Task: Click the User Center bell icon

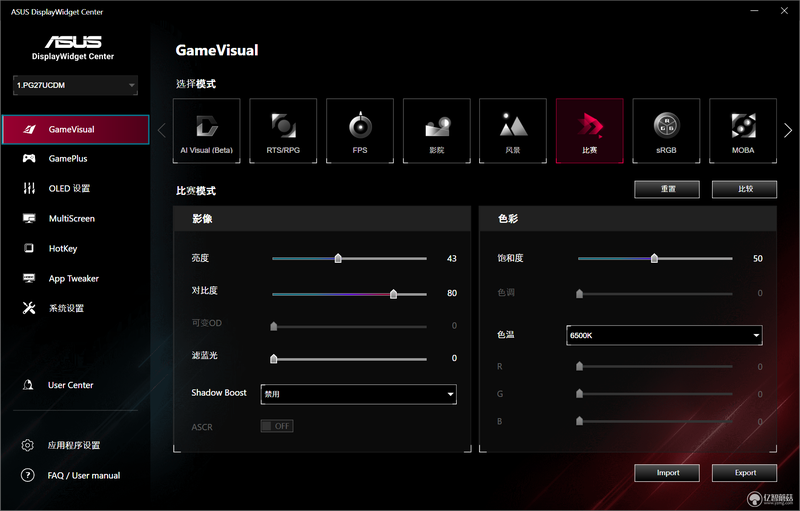Action: coord(28,385)
